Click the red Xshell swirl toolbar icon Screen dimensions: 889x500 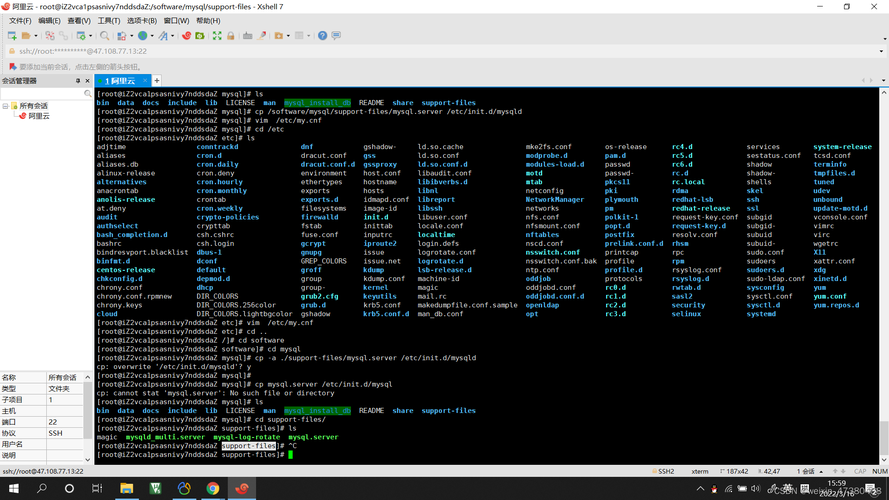pos(187,35)
